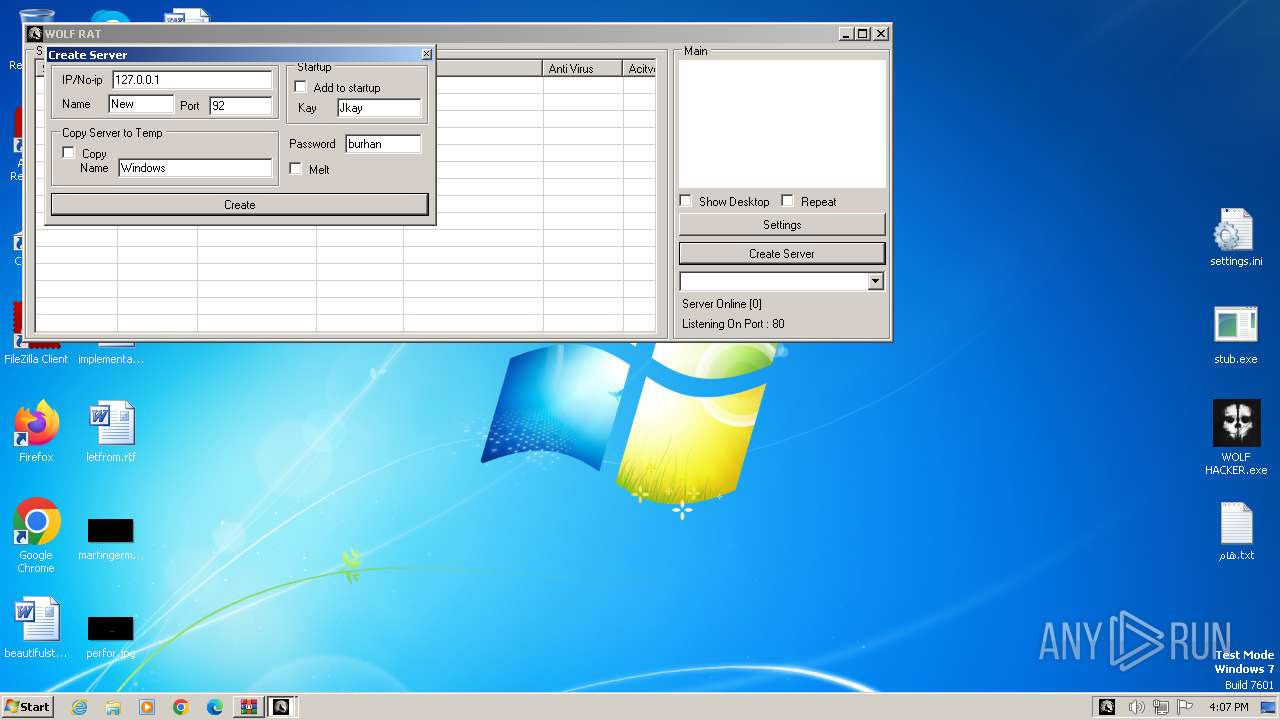Click the WOLF RAT title bar icon
Image resolution: width=1280 pixels, height=720 pixels.
(x=35, y=33)
